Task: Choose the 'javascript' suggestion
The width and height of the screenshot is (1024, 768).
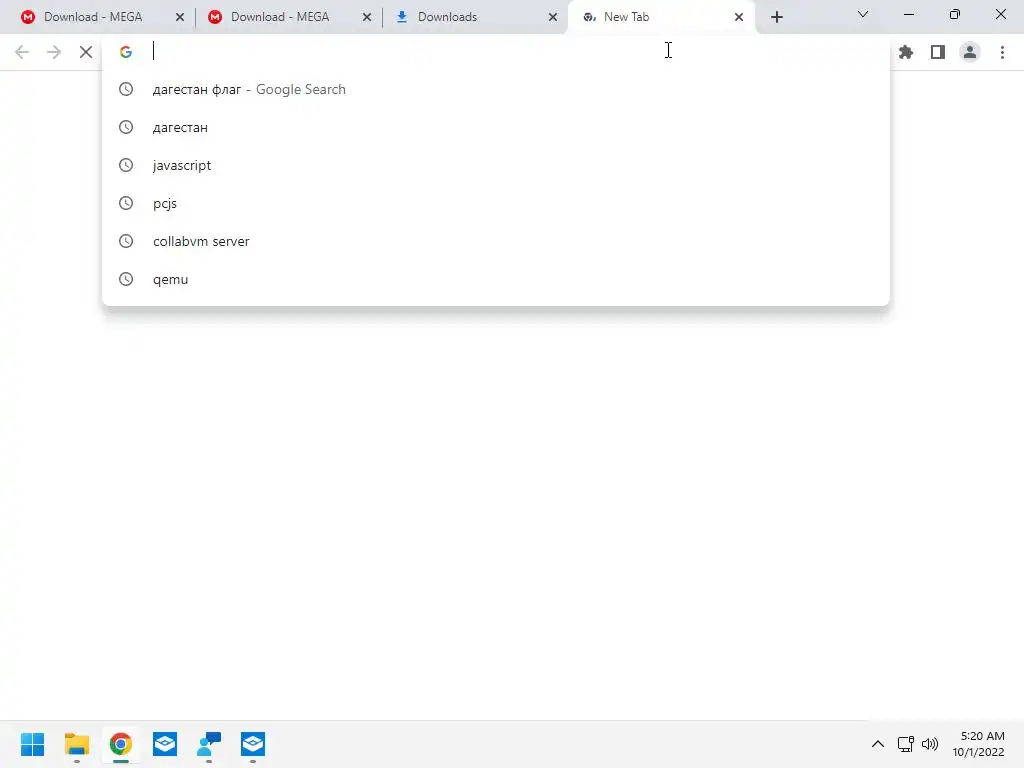Action: point(496,165)
